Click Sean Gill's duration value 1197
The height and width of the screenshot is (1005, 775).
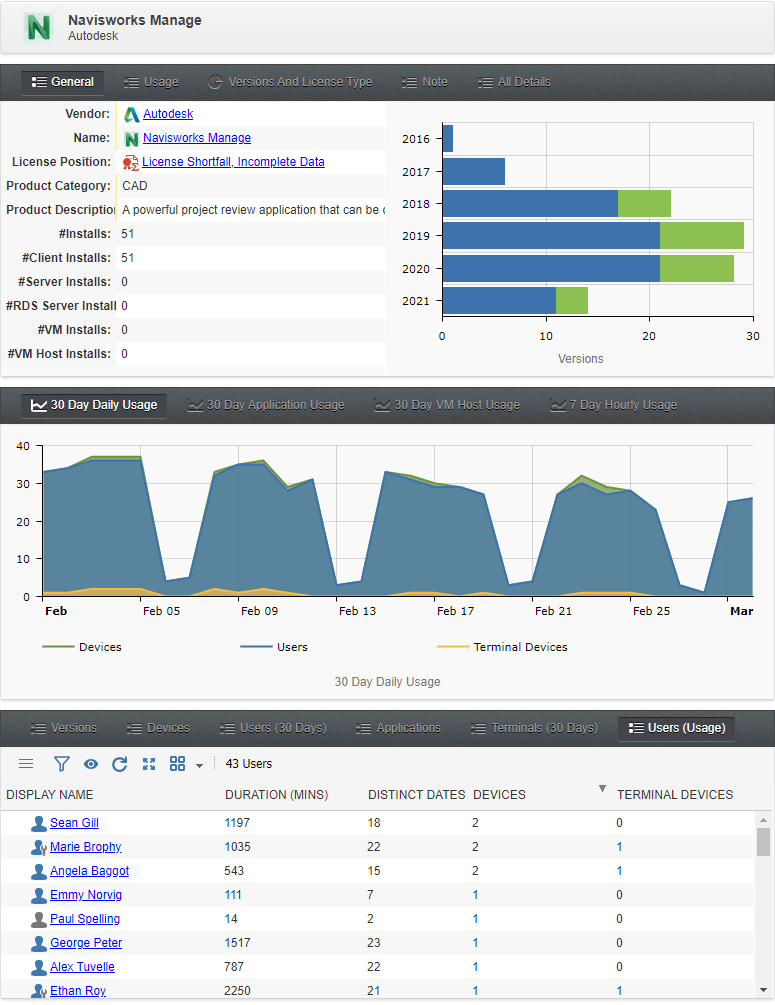[x=237, y=823]
